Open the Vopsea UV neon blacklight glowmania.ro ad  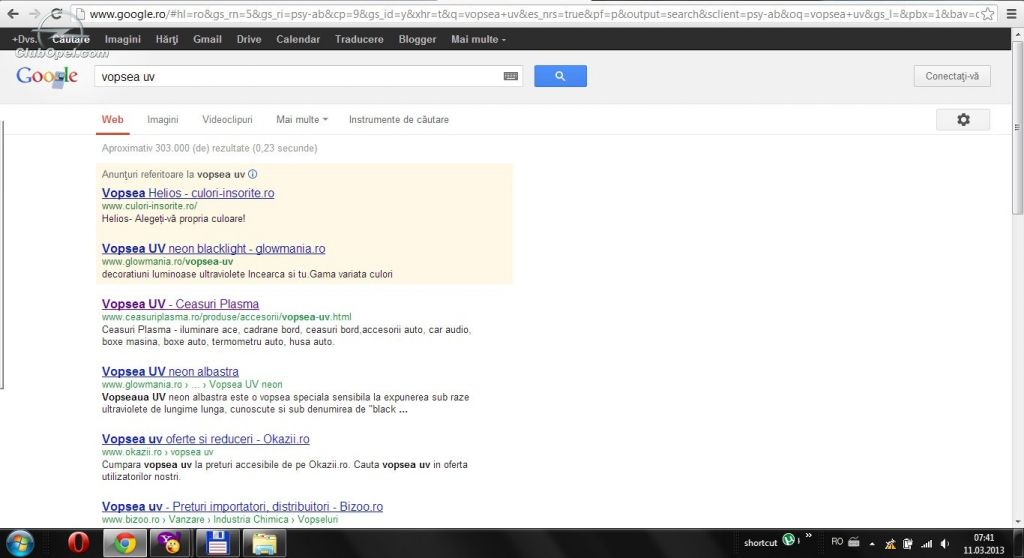pyautogui.click(x=214, y=248)
